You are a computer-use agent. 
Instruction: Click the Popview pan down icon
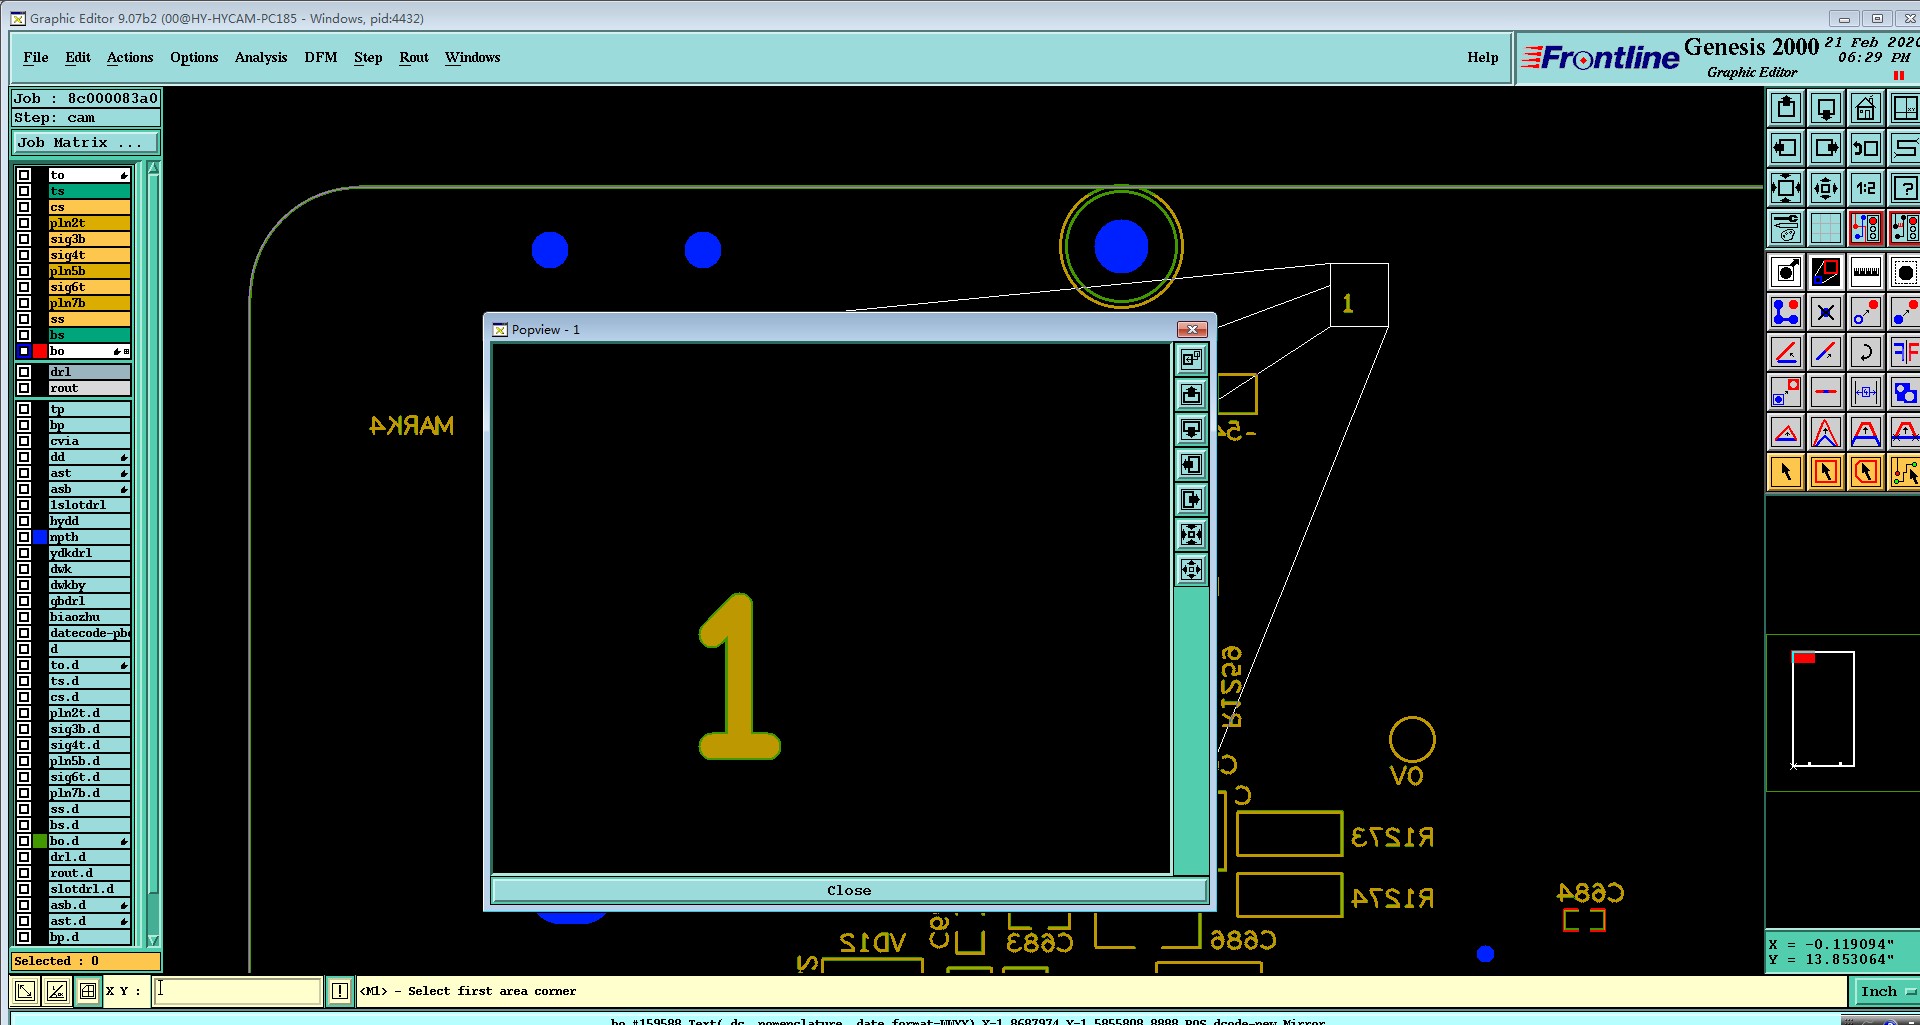[1191, 429]
